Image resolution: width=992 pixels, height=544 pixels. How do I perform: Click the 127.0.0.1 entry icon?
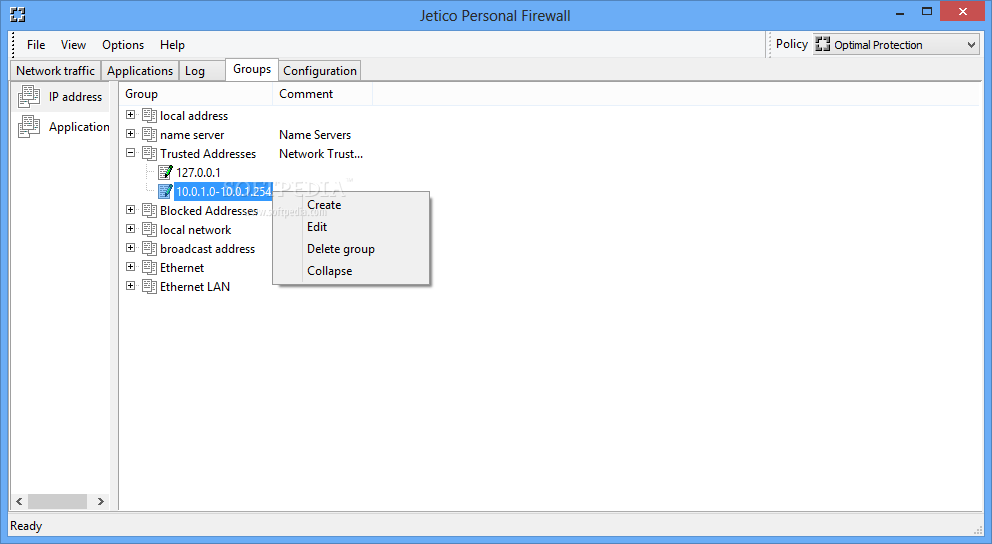tap(165, 172)
